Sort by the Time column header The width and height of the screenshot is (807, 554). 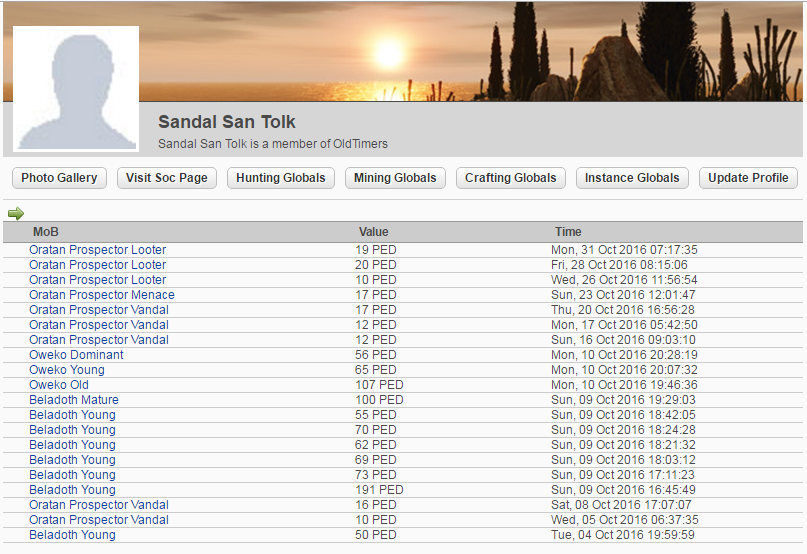coord(568,232)
